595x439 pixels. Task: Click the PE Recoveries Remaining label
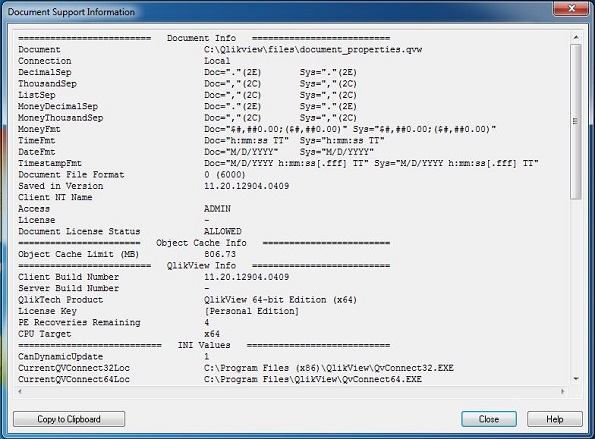tap(79, 323)
